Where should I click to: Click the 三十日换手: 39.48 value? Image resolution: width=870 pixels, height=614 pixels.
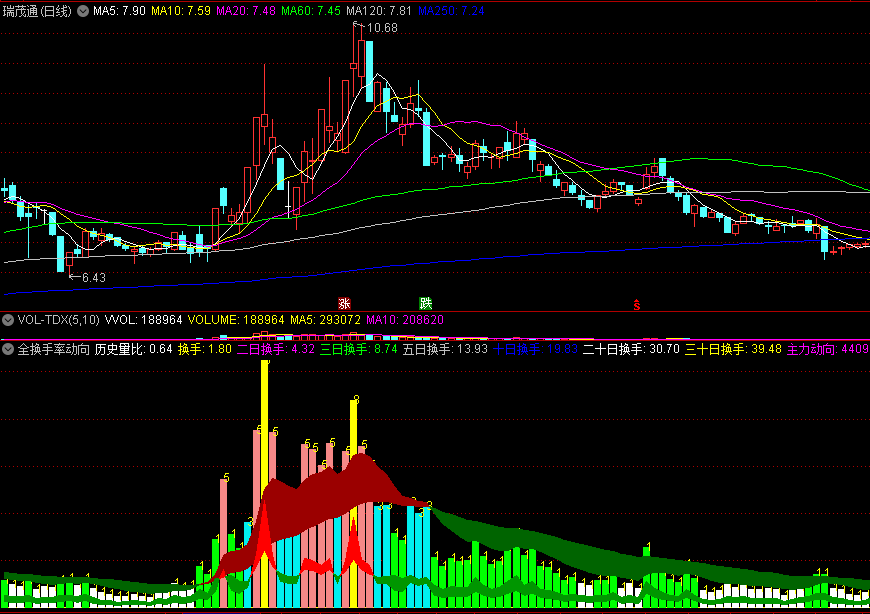click(734, 349)
